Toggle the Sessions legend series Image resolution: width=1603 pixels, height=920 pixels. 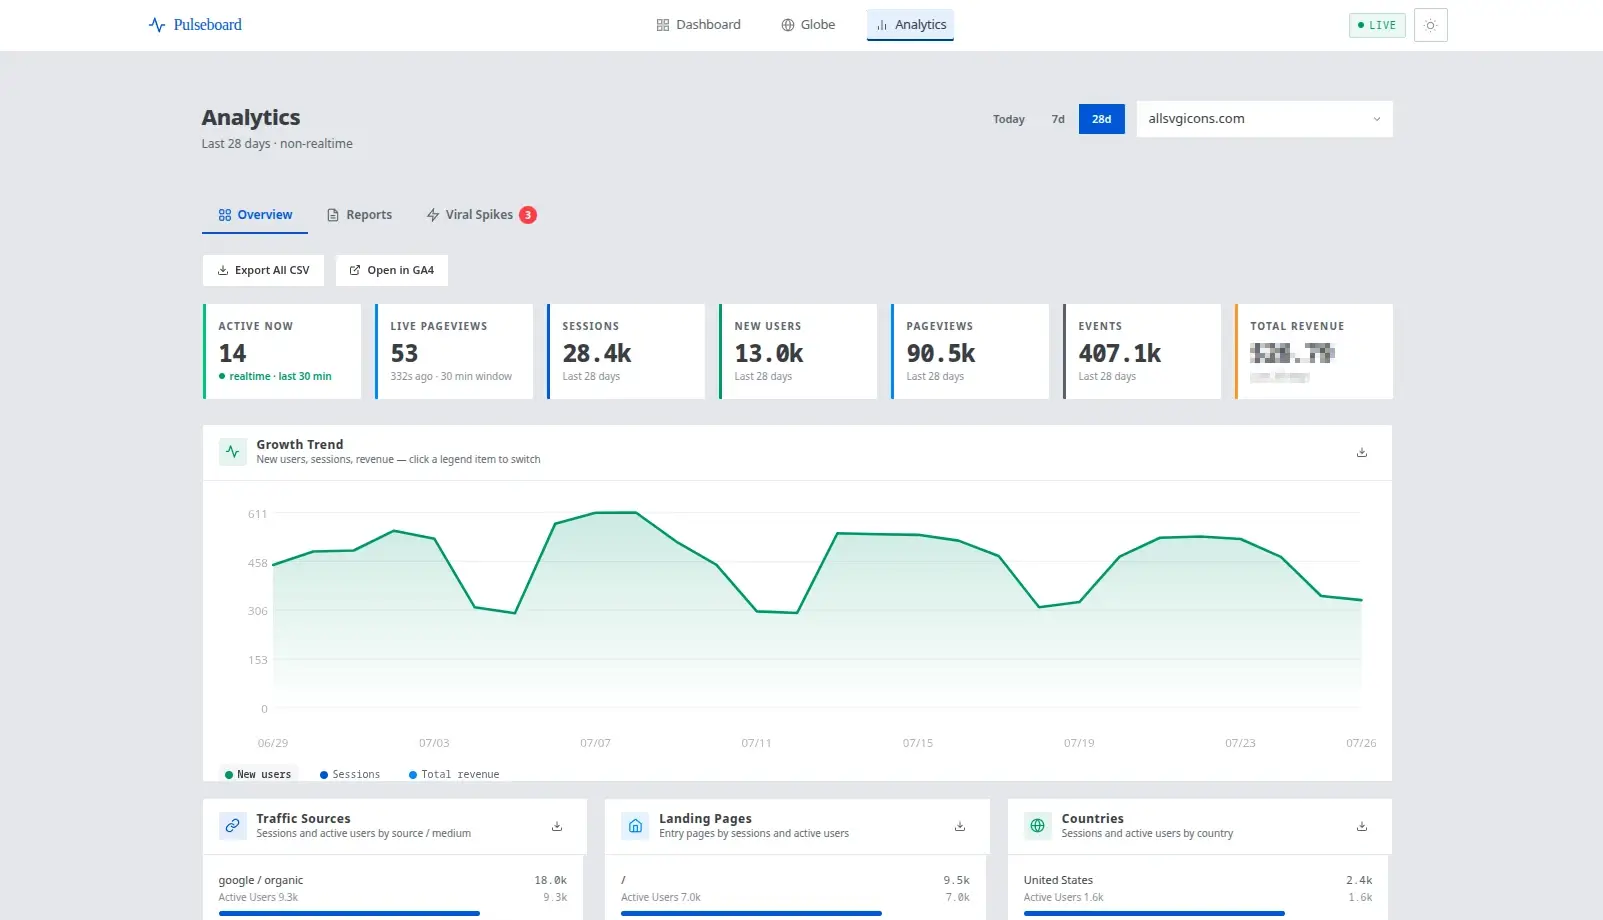(350, 774)
